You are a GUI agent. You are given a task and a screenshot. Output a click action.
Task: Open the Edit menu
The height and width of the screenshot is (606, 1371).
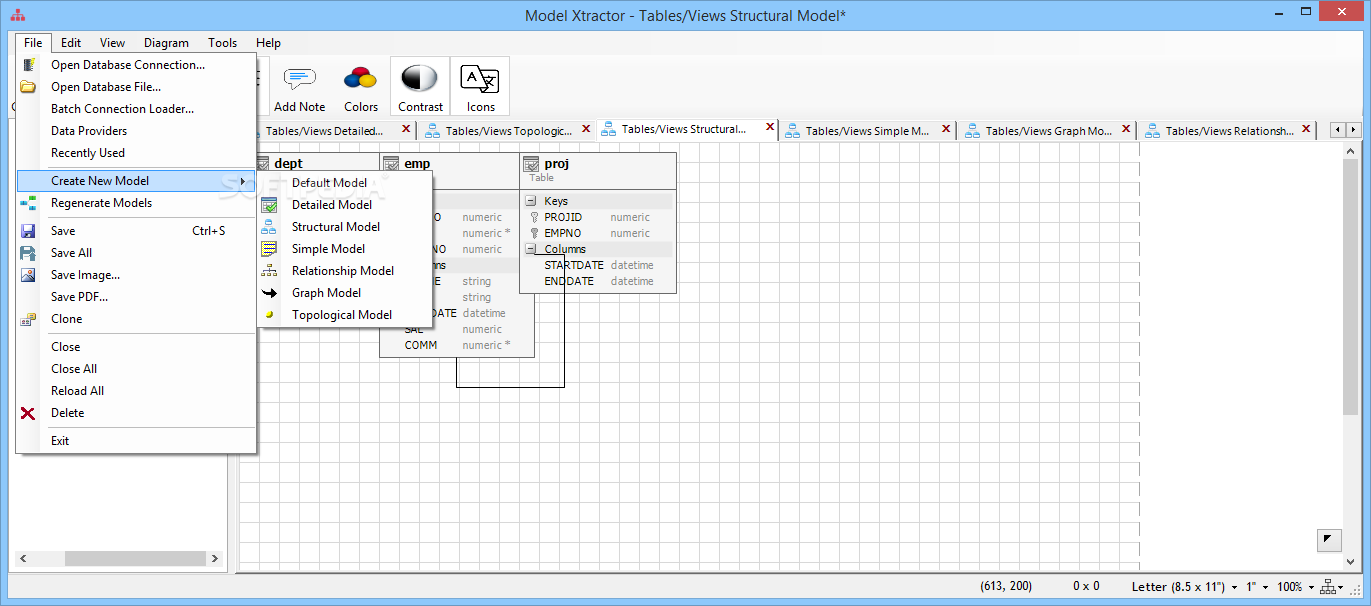[71, 43]
